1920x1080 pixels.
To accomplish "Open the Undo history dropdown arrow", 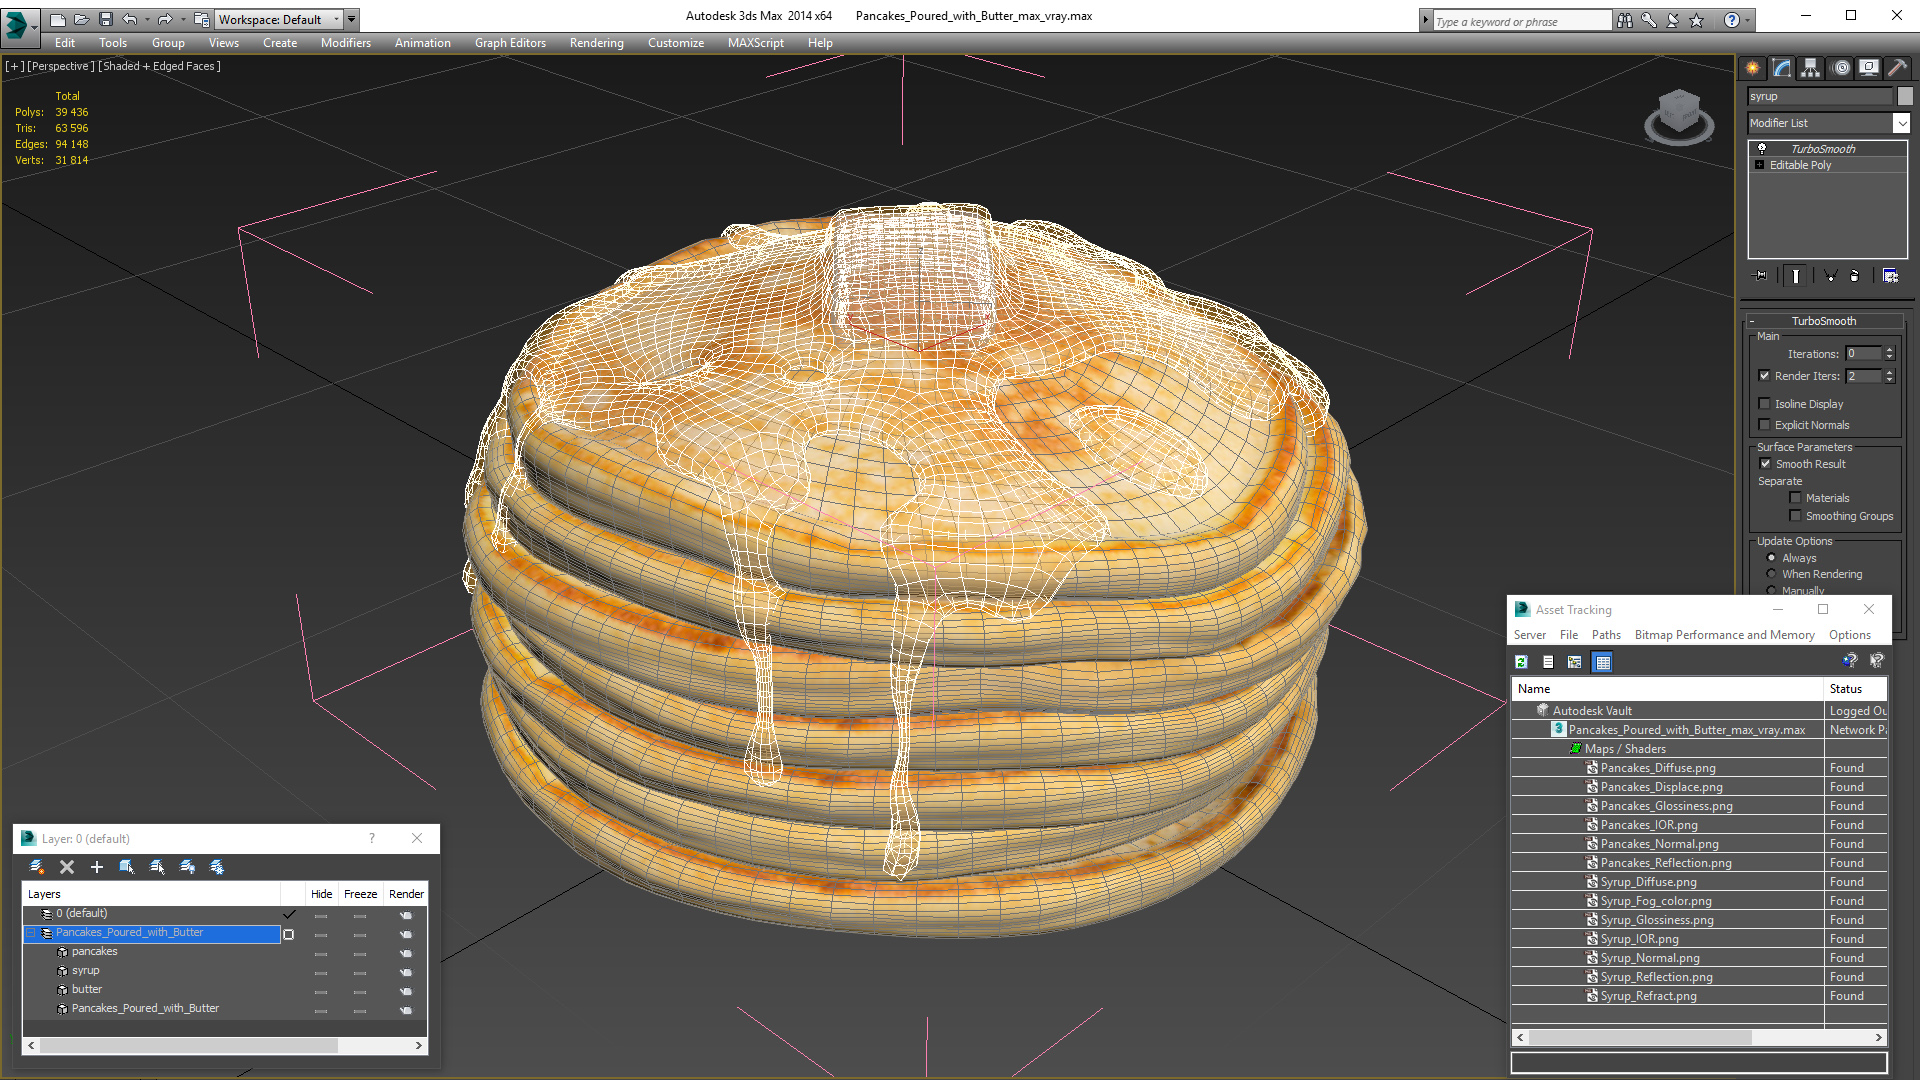I will (x=147, y=19).
